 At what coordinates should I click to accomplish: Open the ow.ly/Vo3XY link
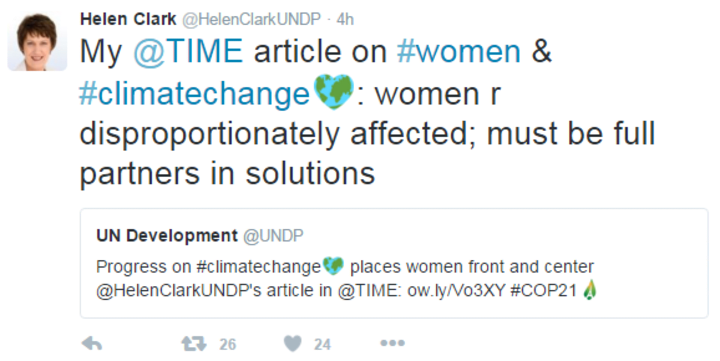point(456,291)
